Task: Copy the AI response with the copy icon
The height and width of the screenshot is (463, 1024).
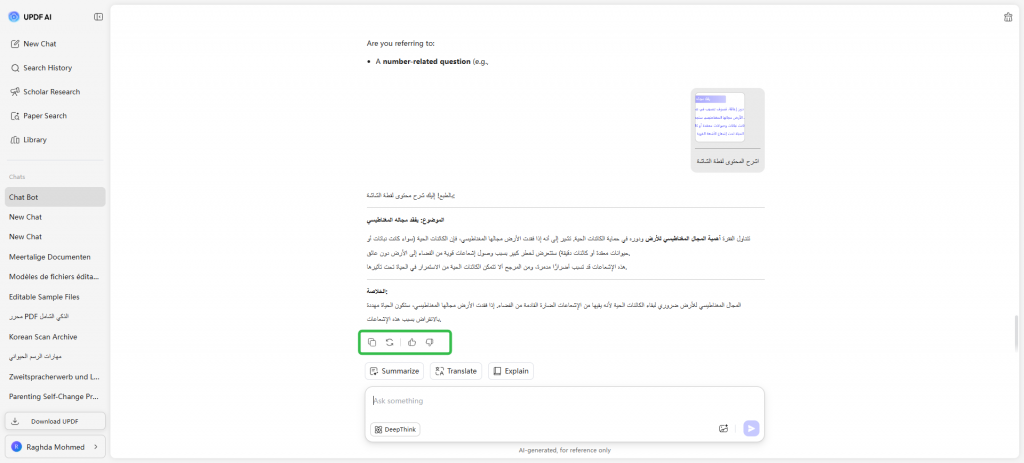Action: (x=372, y=342)
